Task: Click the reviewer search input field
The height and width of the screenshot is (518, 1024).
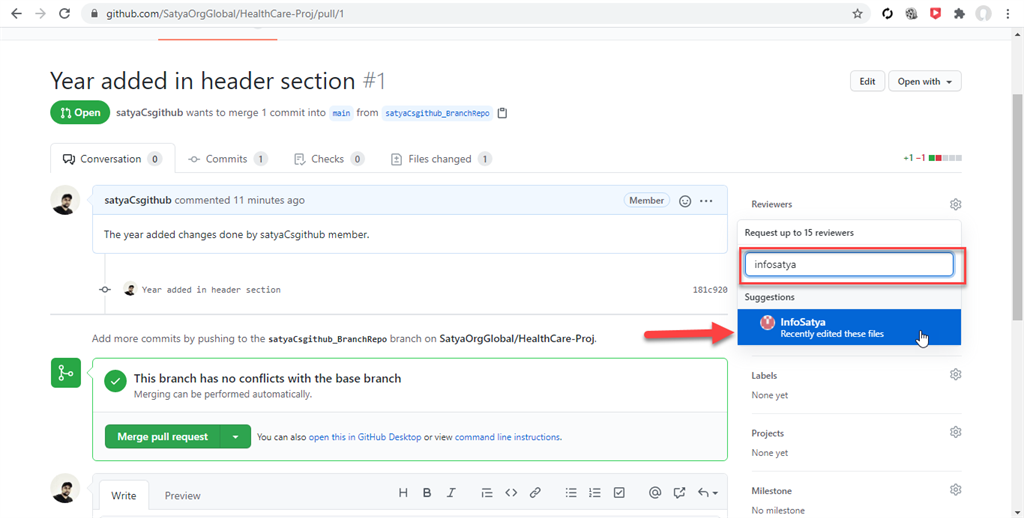Action: 849,265
